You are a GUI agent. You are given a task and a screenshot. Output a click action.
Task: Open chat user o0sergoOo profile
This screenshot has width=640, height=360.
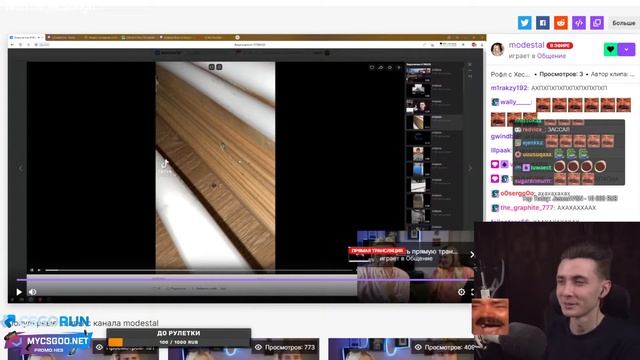pos(517,193)
